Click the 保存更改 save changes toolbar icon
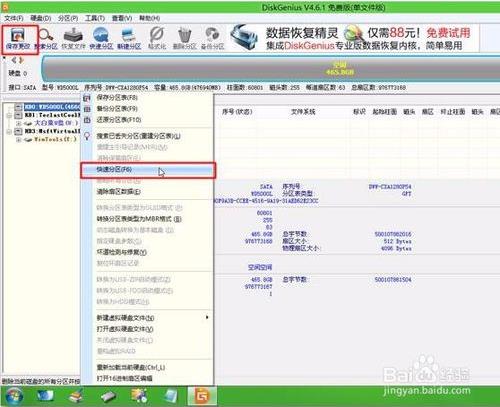The height and width of the screenshot is (407, 500). [x=18, y=39]
